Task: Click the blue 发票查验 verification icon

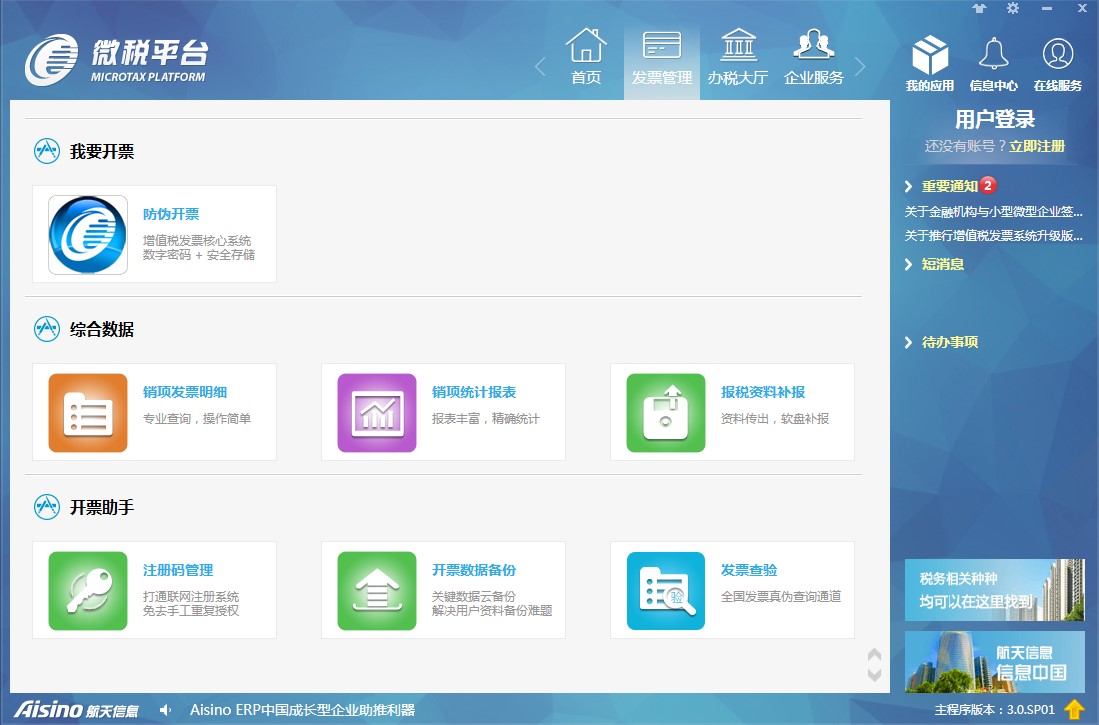Action: click(x=665, y=591)
